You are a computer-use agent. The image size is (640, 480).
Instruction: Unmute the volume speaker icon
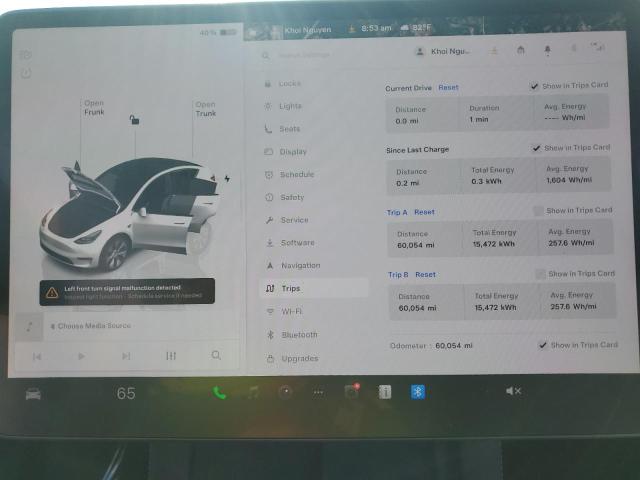click(x=513, y=391)
